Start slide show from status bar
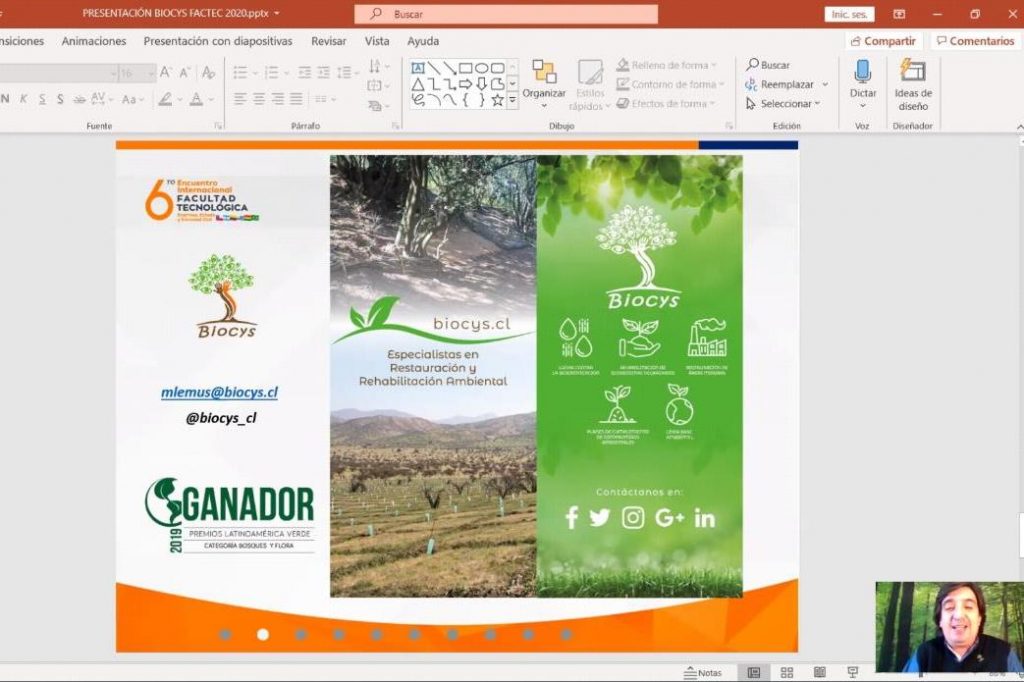This screenshot has width=1024, height=682. click(x=852, y=672)
